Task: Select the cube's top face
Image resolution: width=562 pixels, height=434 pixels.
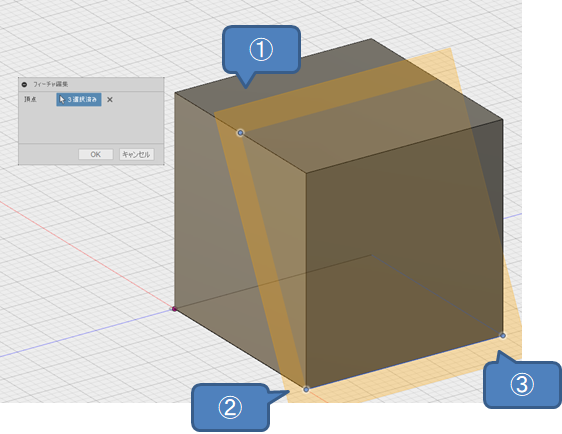Action: pos(339,106)
